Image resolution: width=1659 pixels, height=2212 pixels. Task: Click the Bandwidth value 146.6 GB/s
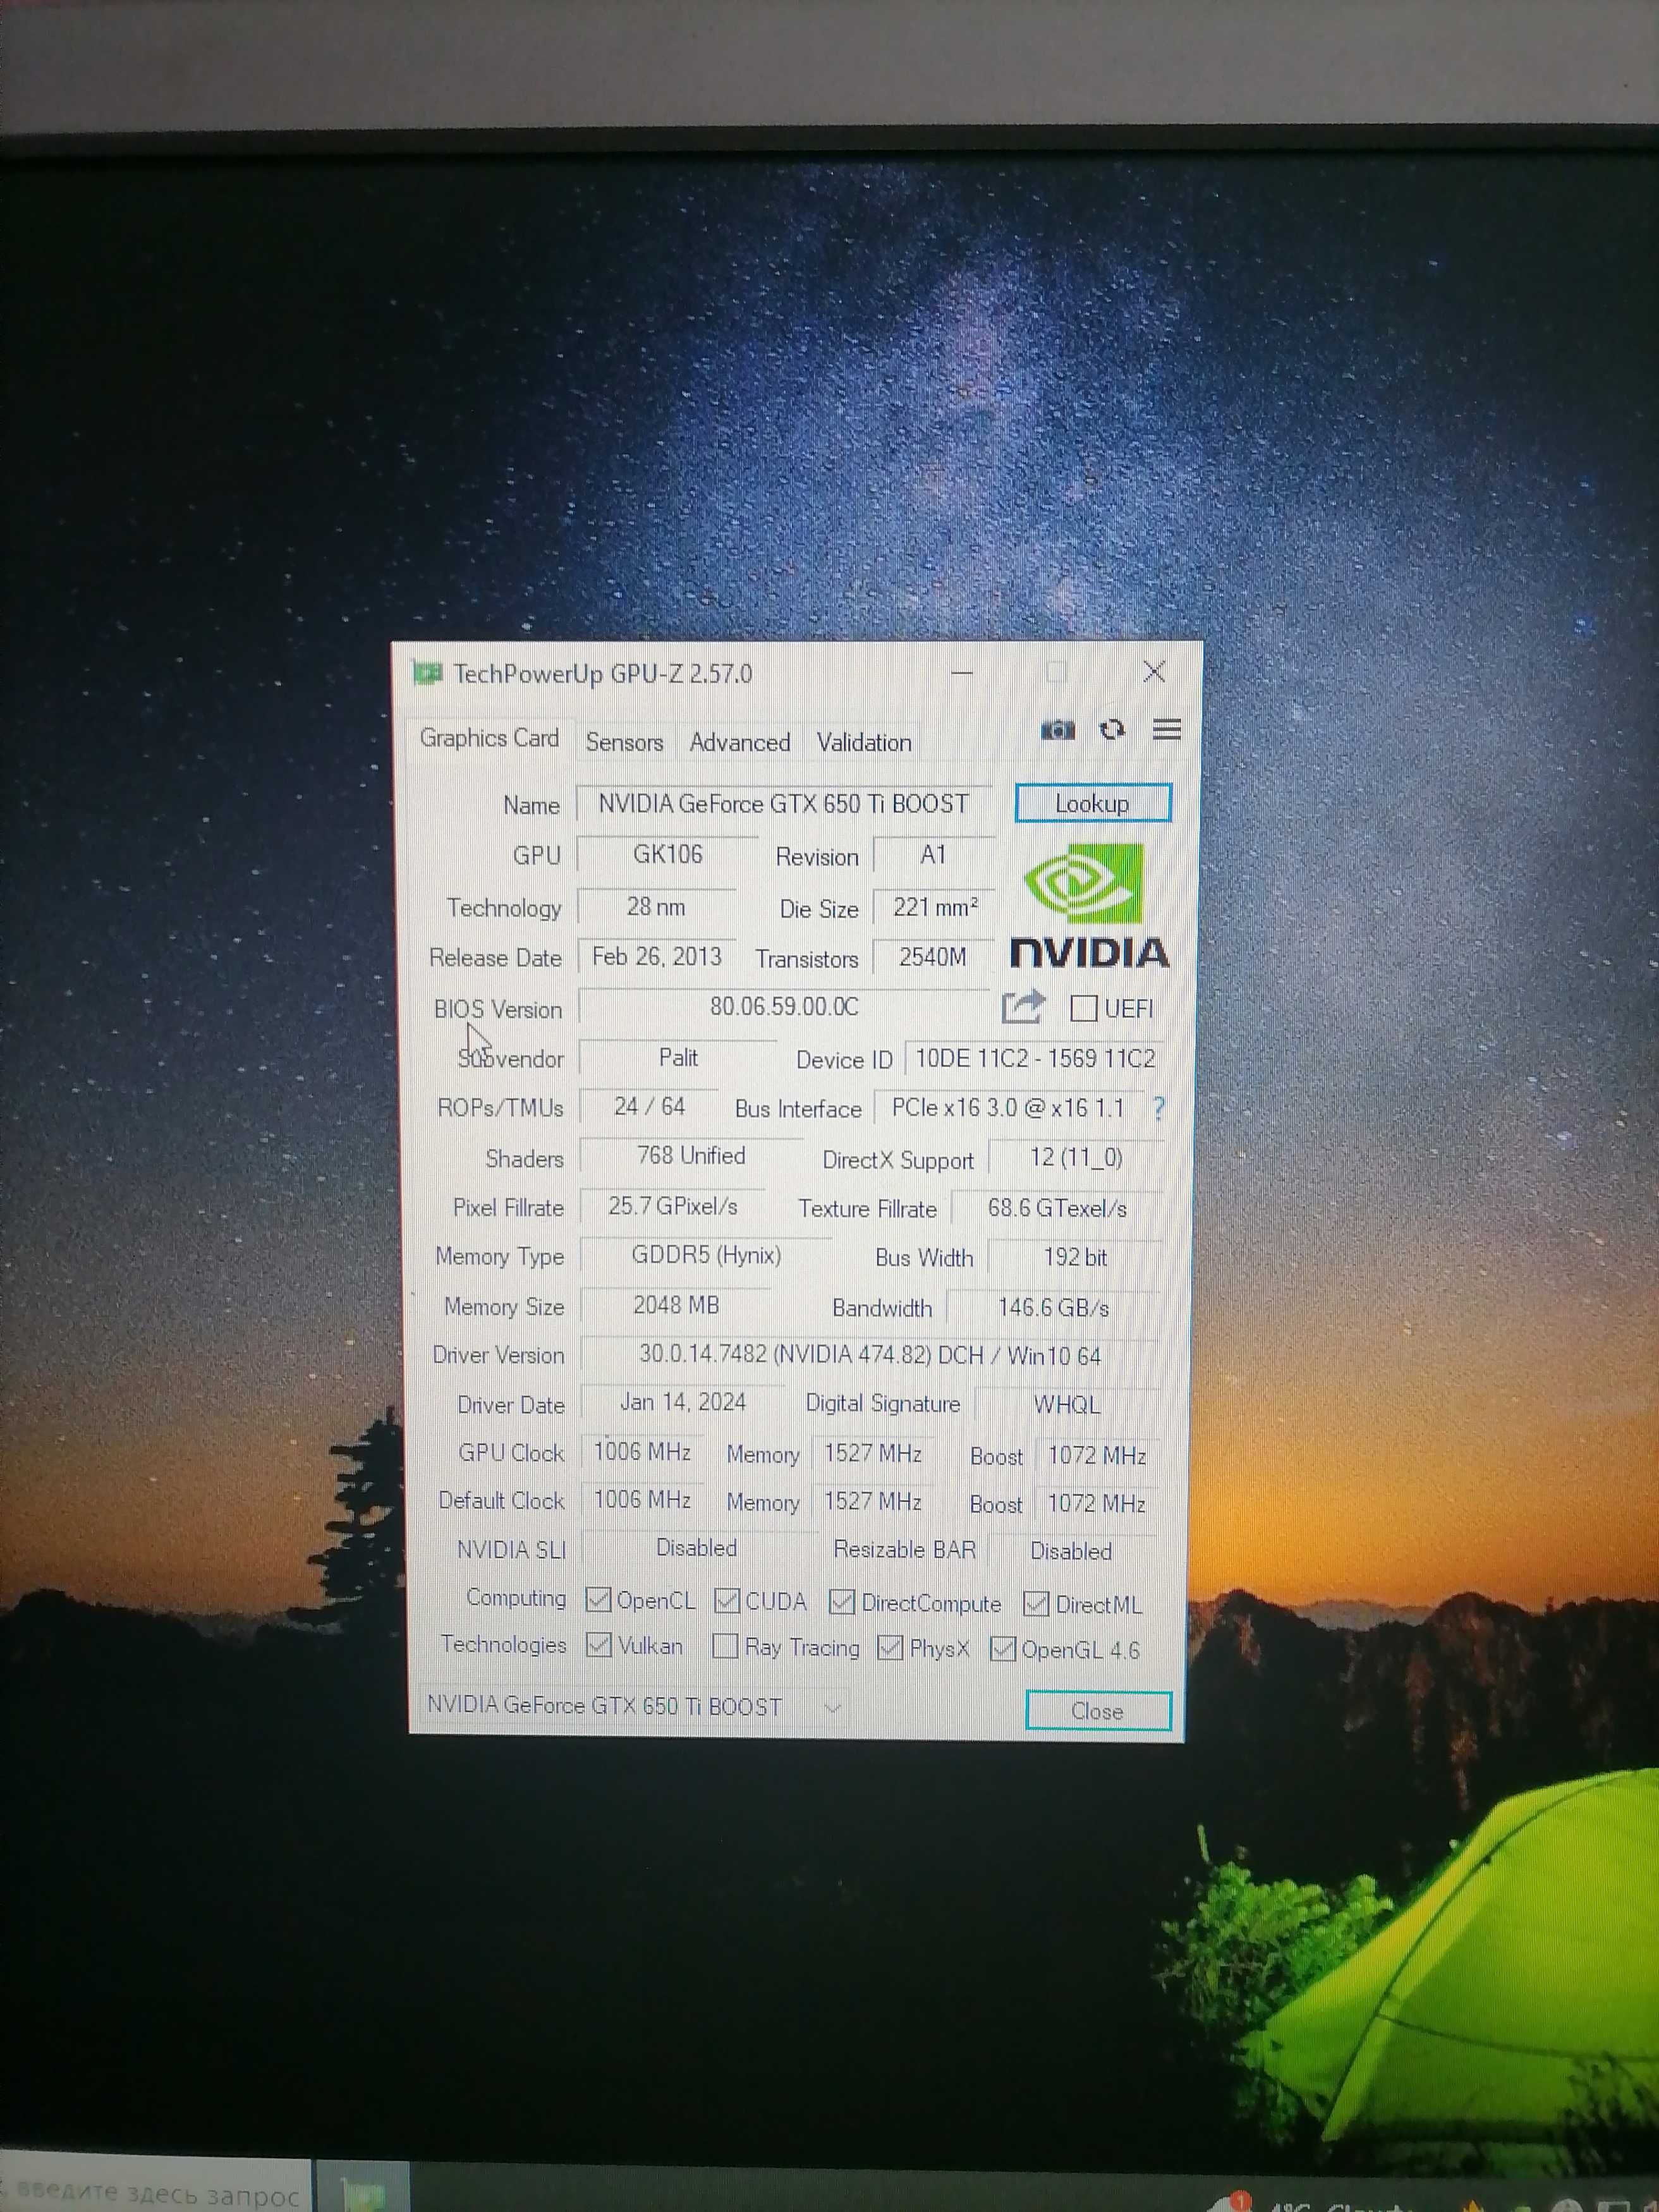click(x=1054, y=1308)
